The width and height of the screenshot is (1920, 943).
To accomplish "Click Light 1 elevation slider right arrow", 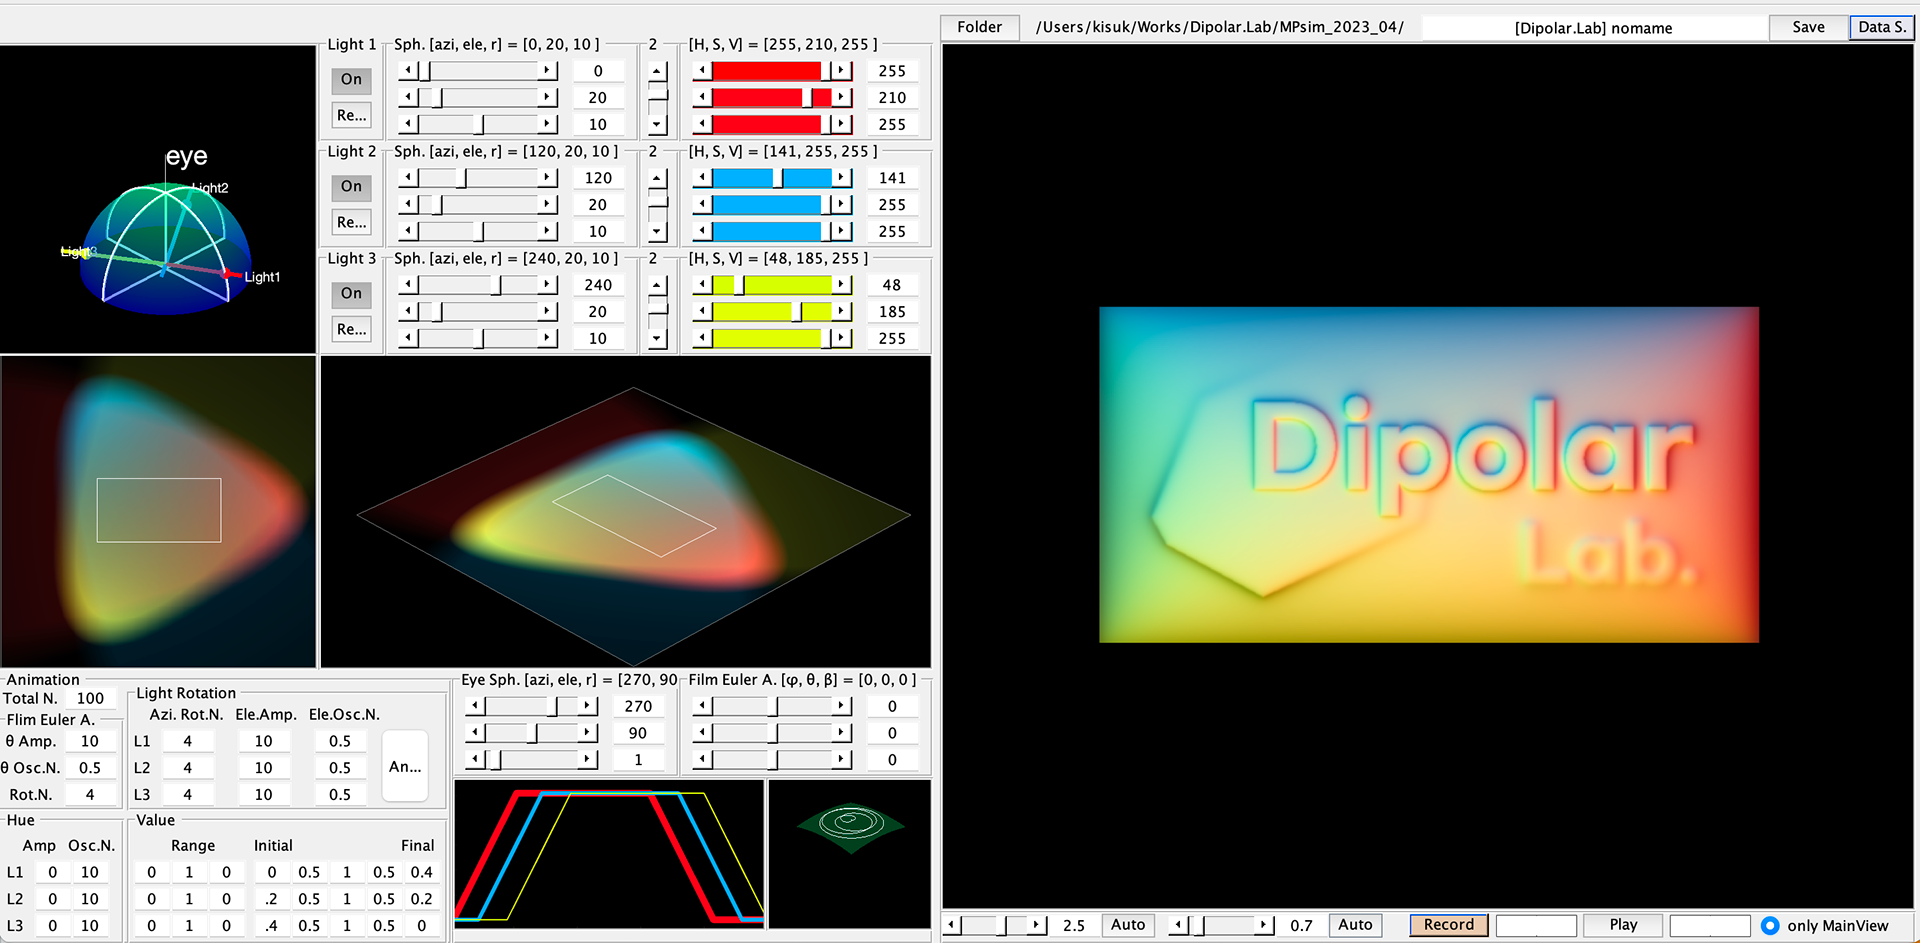I will click(547, 98).
